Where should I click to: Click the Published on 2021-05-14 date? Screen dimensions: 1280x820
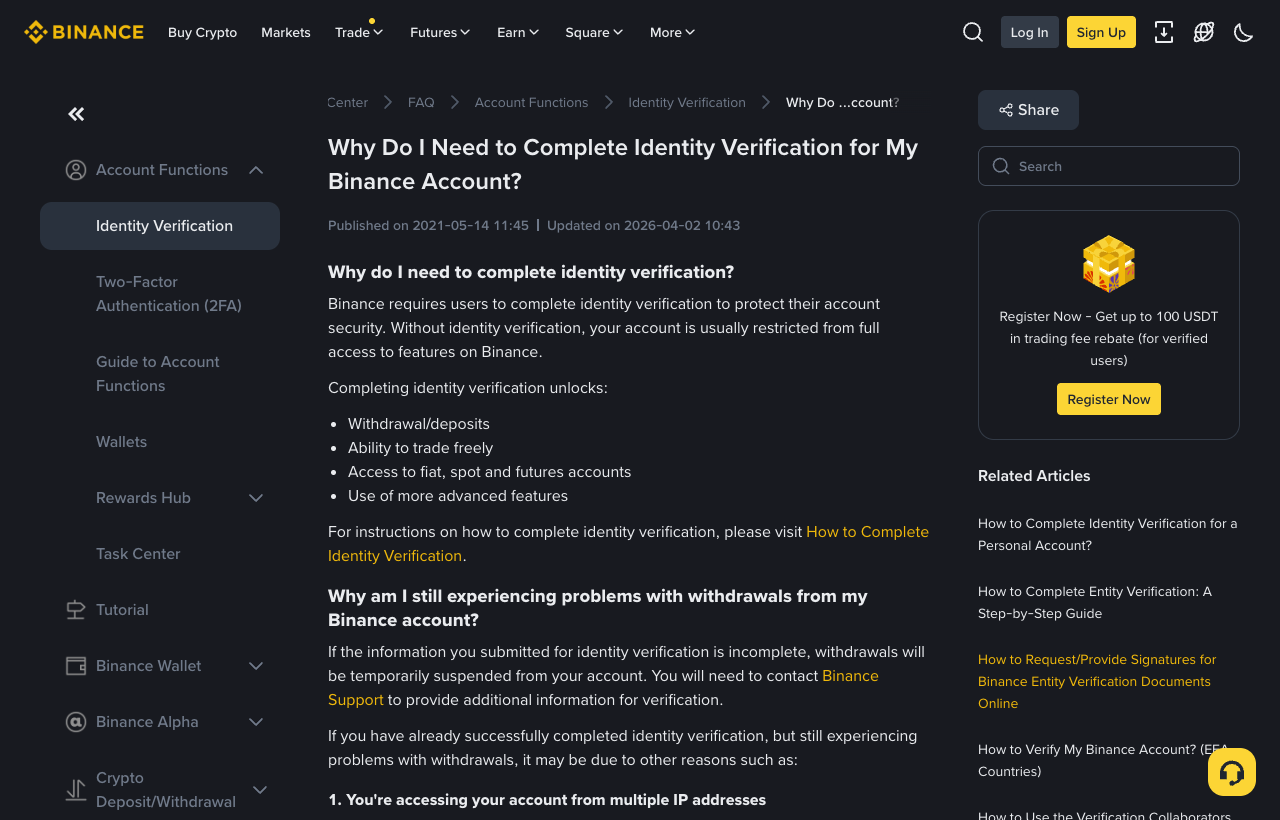click(428, 225)
